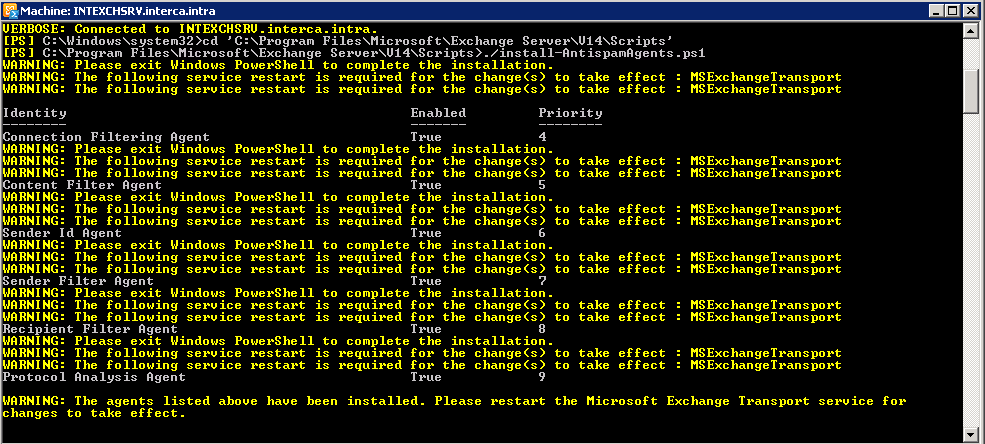The height and width of the screenshot is (444, 985).
Task: Maximize the INTEXCHSRV shell window
Action: click(x=952, y=11)
